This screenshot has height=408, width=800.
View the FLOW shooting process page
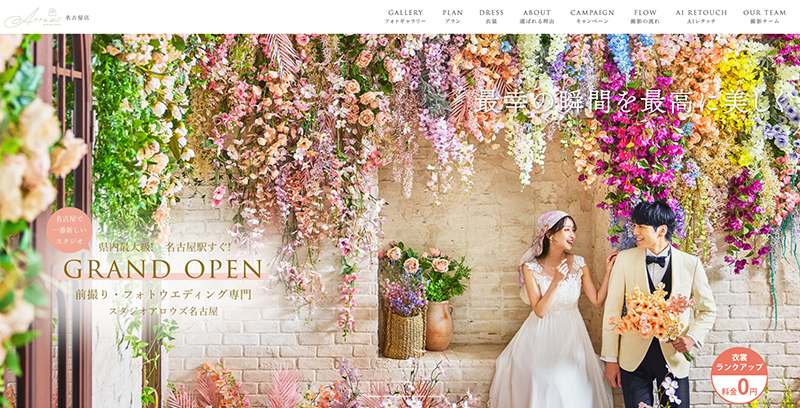point(645,16)
